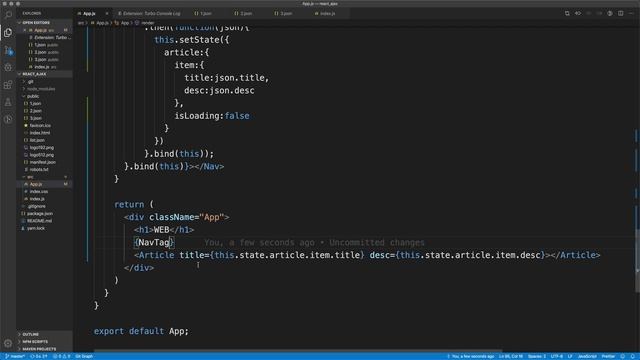Open the errors and warnings status item

[x=61, y=356]
